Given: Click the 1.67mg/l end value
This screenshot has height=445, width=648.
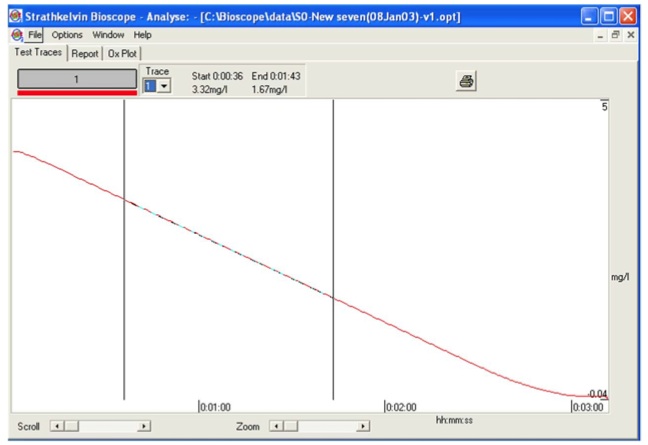Looking at the screenshot, I should pos(269,90).
